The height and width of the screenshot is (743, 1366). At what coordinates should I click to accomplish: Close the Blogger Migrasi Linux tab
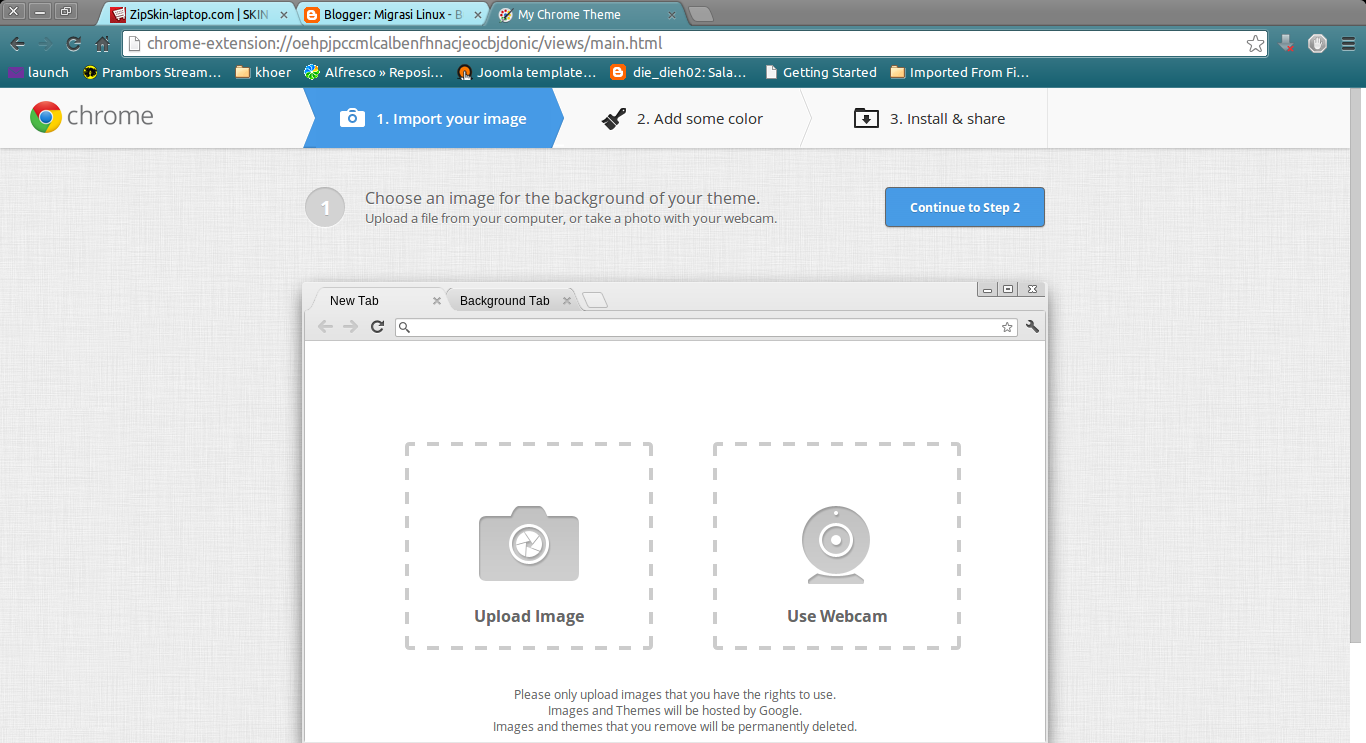click(x=478, y=15)
